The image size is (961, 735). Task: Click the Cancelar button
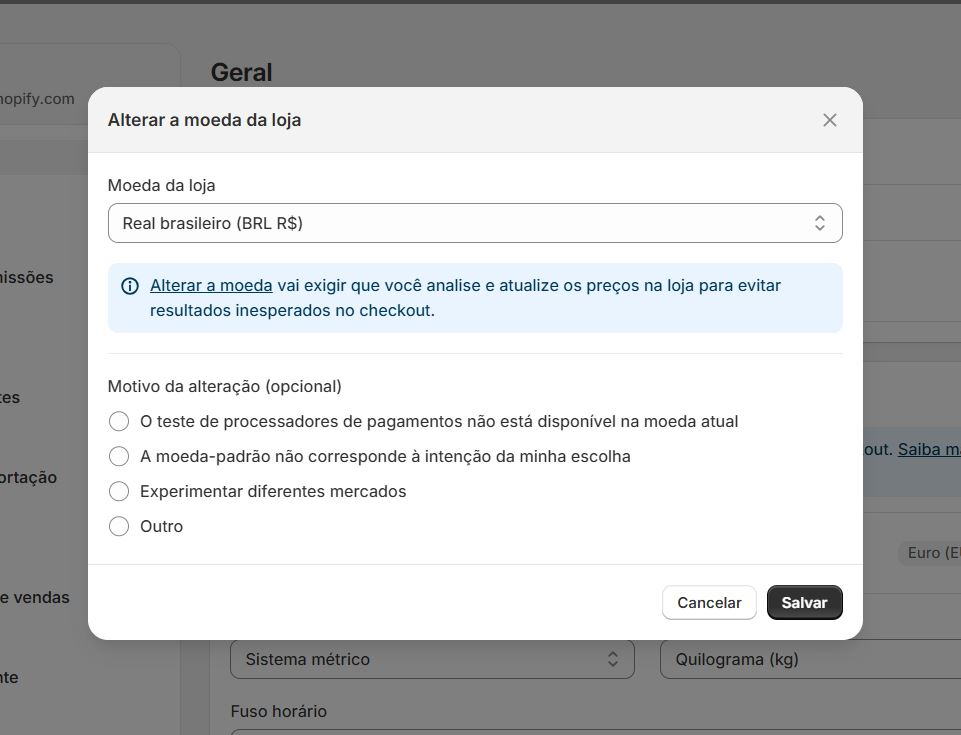709,603
